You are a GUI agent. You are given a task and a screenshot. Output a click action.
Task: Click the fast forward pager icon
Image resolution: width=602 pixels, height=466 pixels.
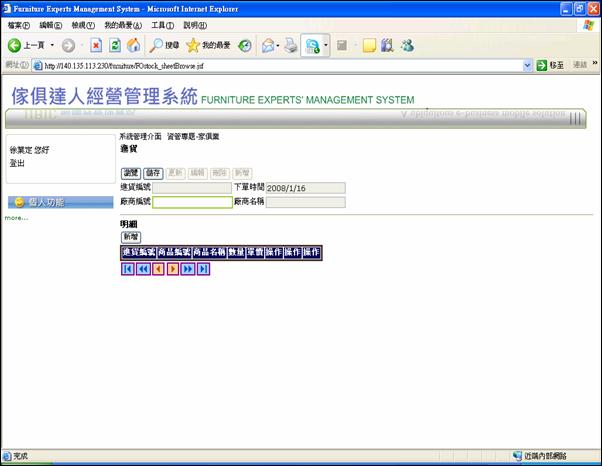click(x=188, y=269)
